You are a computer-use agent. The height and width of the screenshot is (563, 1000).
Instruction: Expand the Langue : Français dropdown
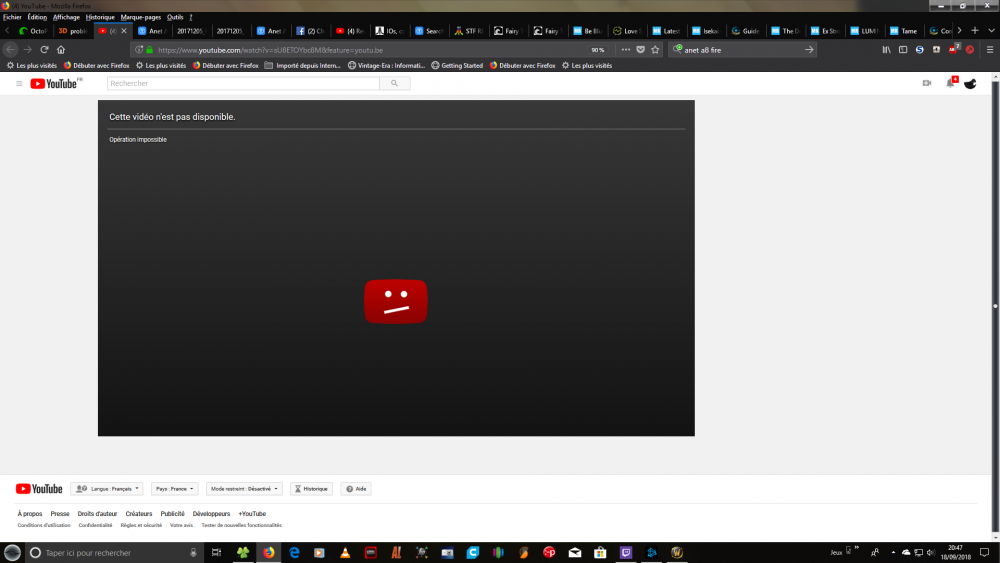click(107, 489)
